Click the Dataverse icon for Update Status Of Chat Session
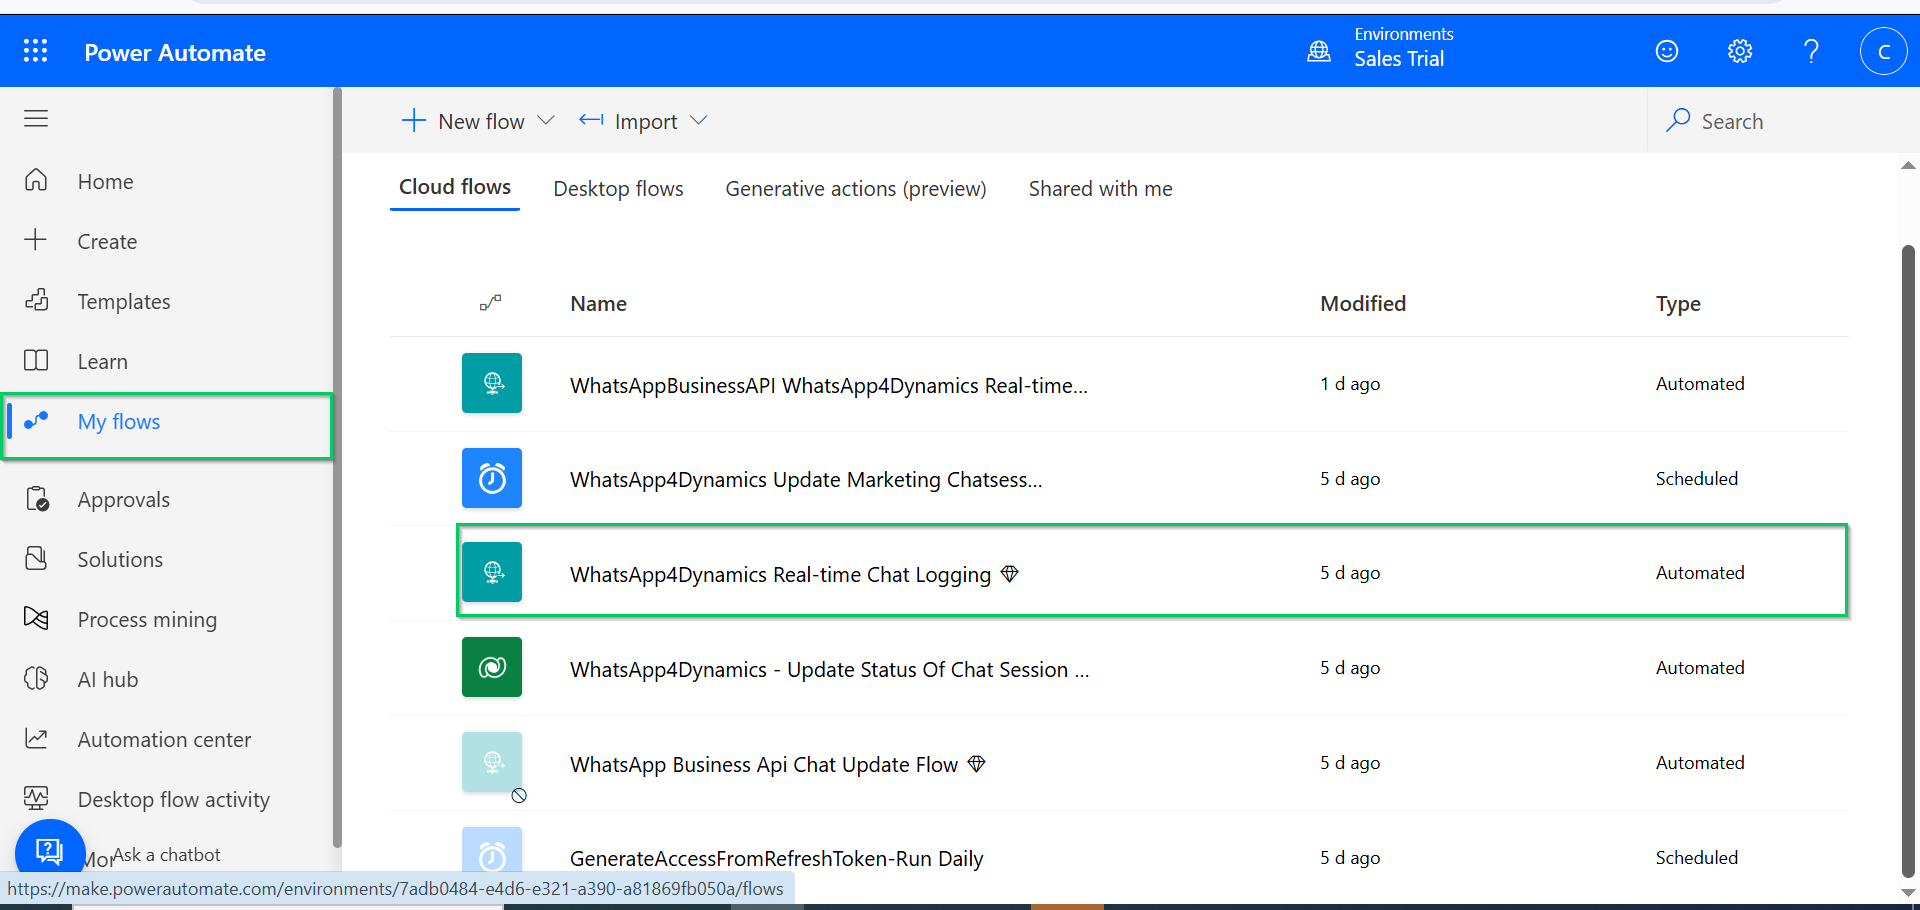This screenshot has width=1920, height=910. [x=492, y=668]
